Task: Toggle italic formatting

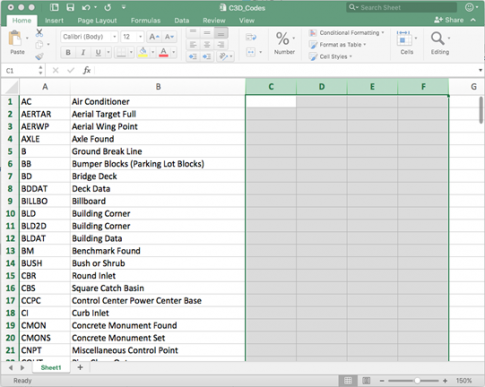Action: pyautogui.click(x=83, y=52)
